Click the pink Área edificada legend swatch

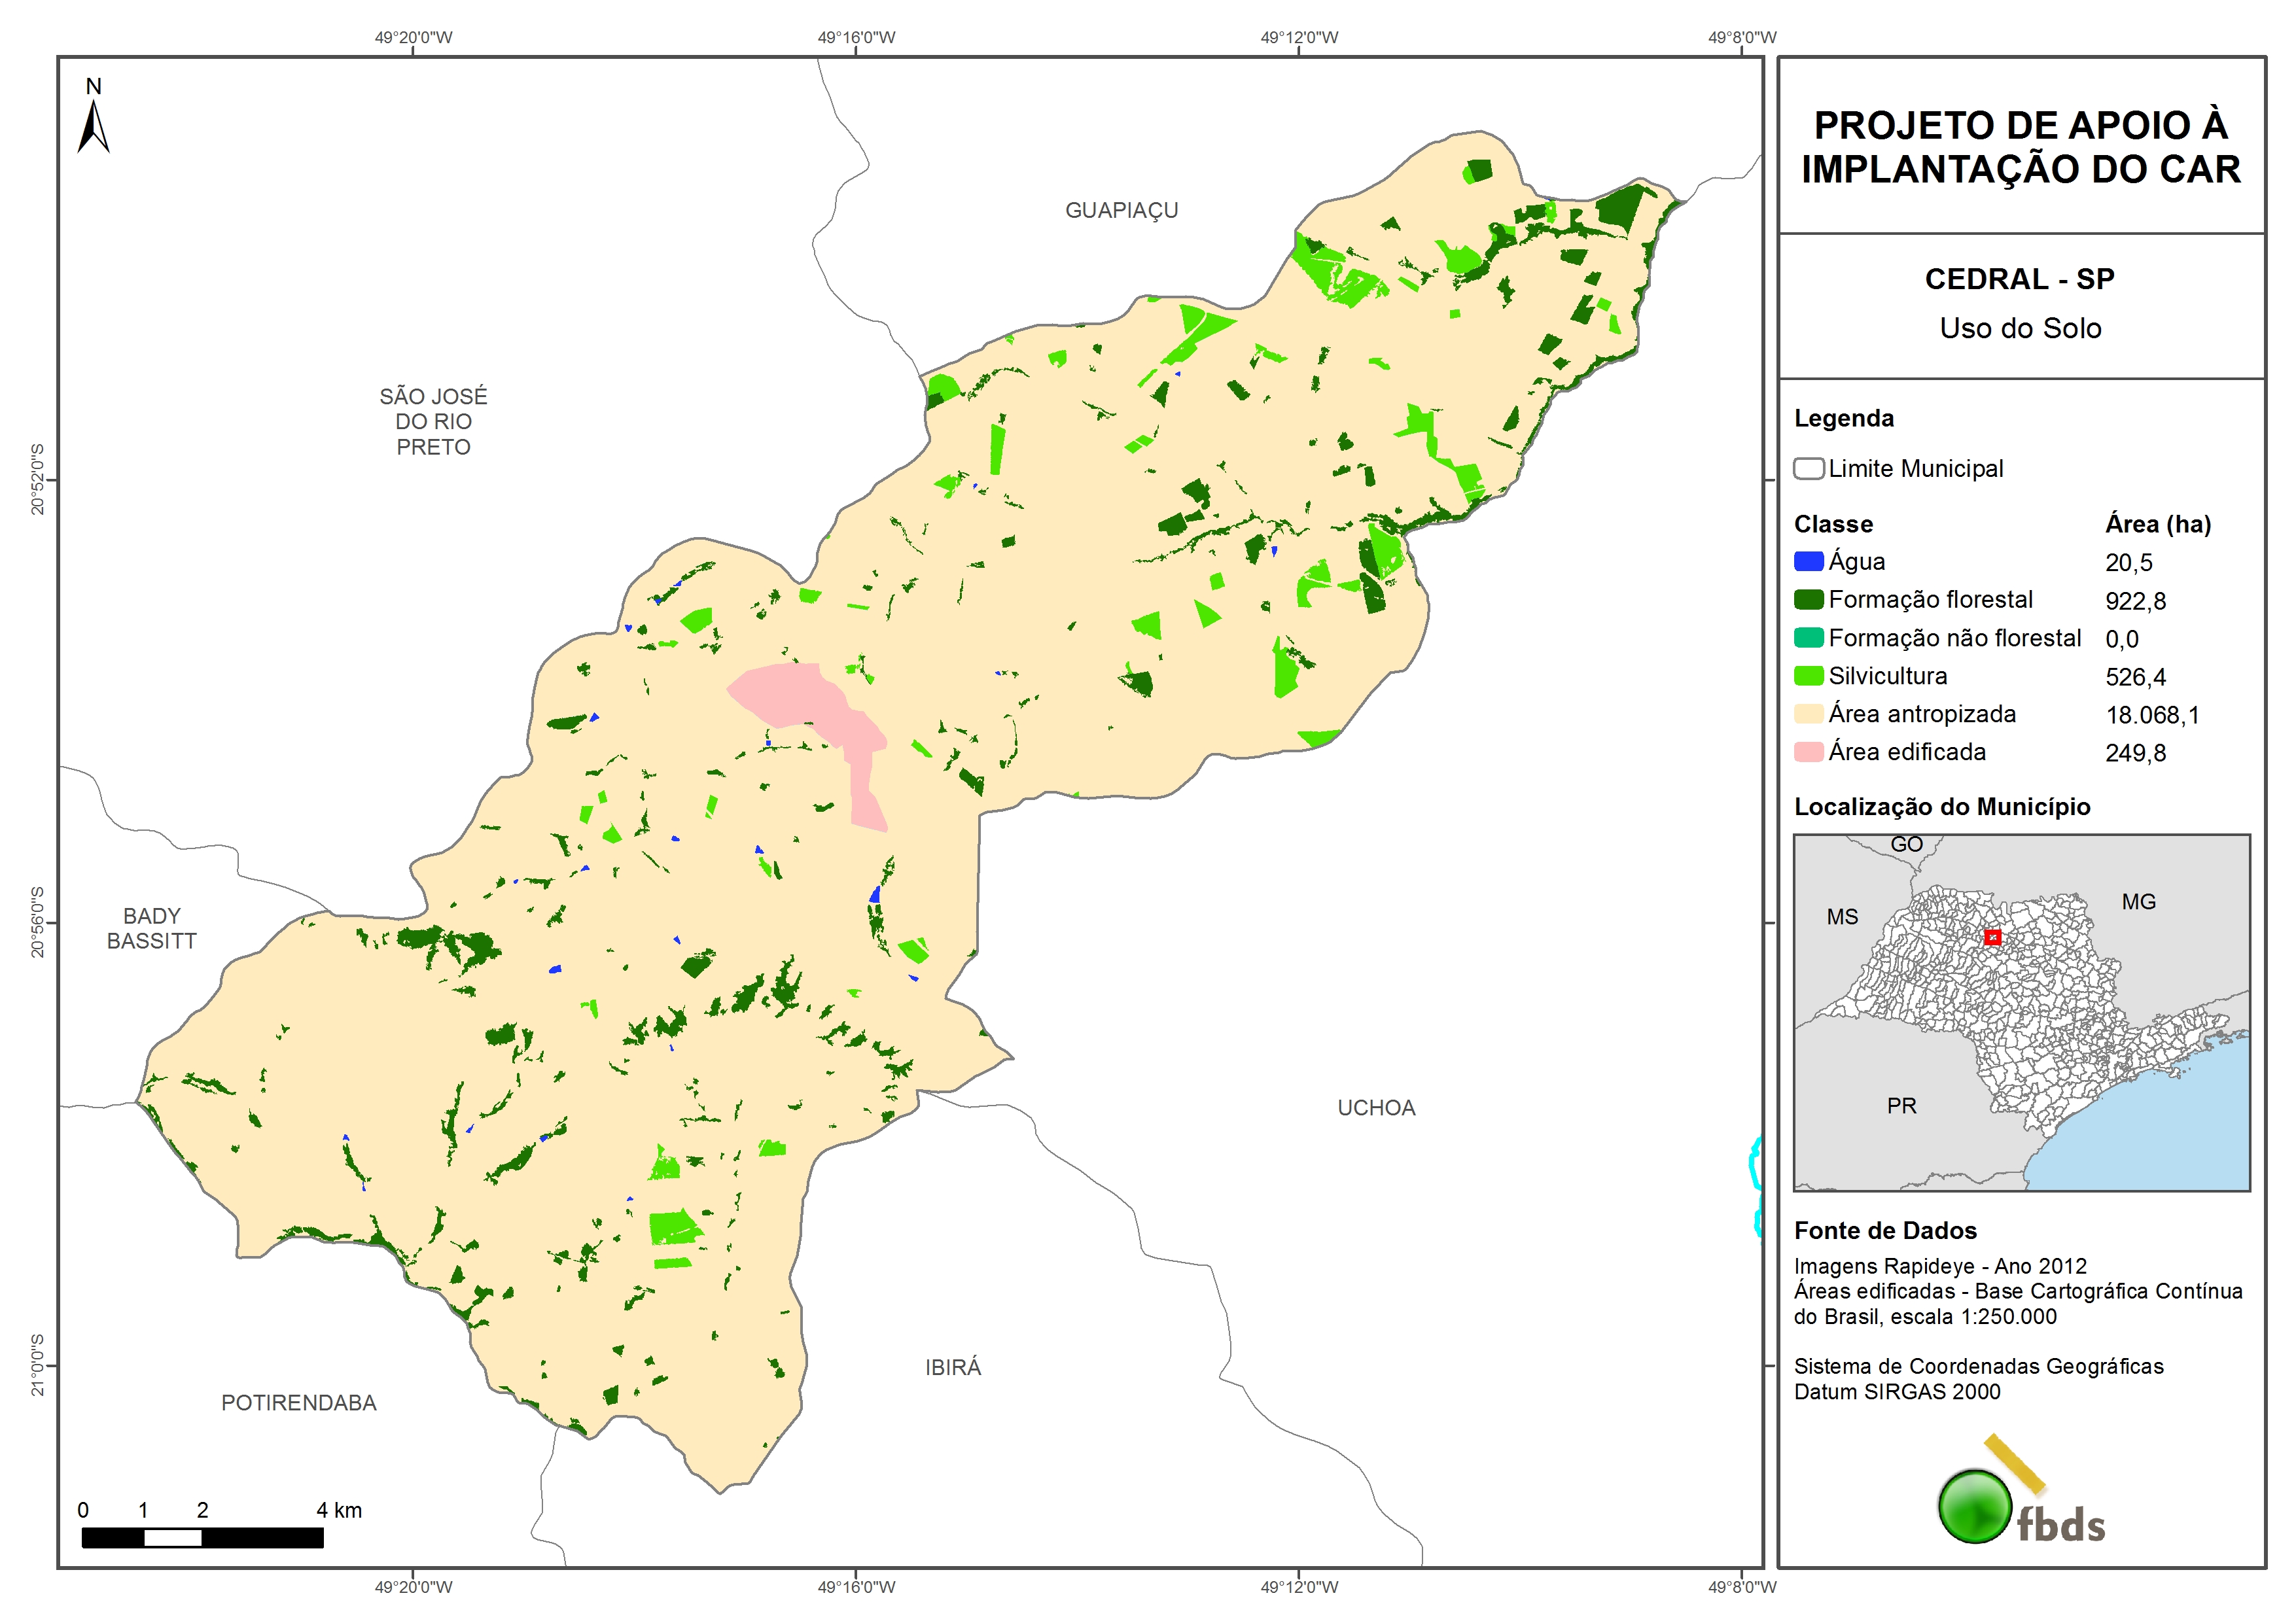pyautogui.click(x=1808, y=751)
